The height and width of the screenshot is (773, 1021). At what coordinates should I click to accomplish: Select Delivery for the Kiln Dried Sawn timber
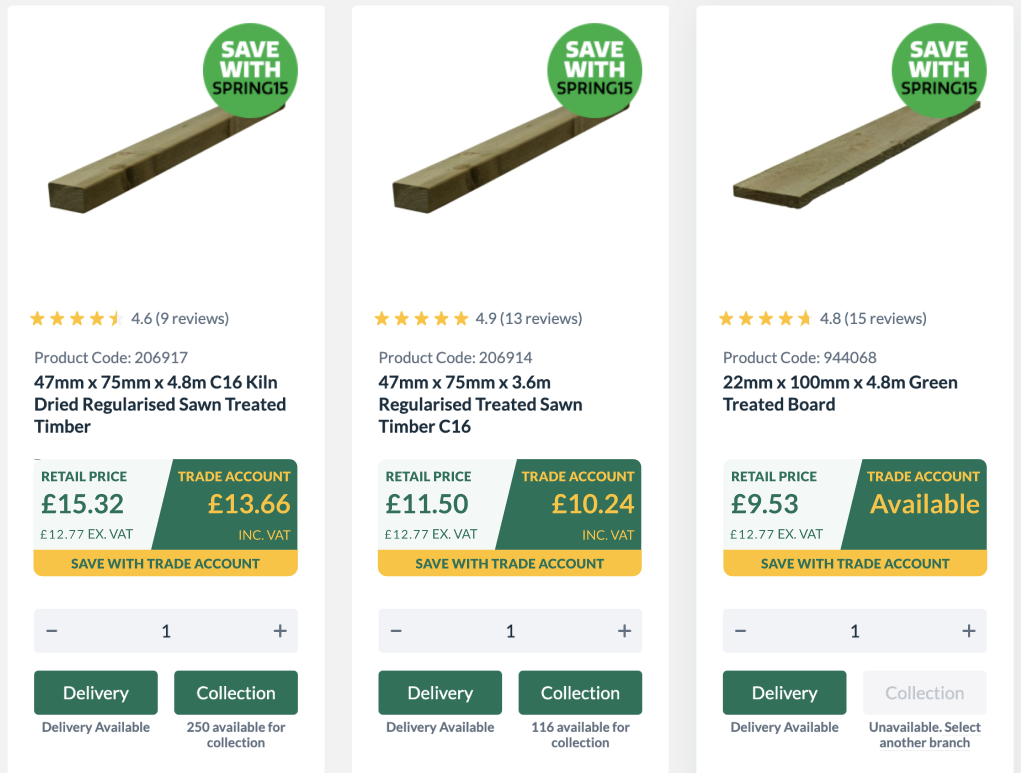95,692
